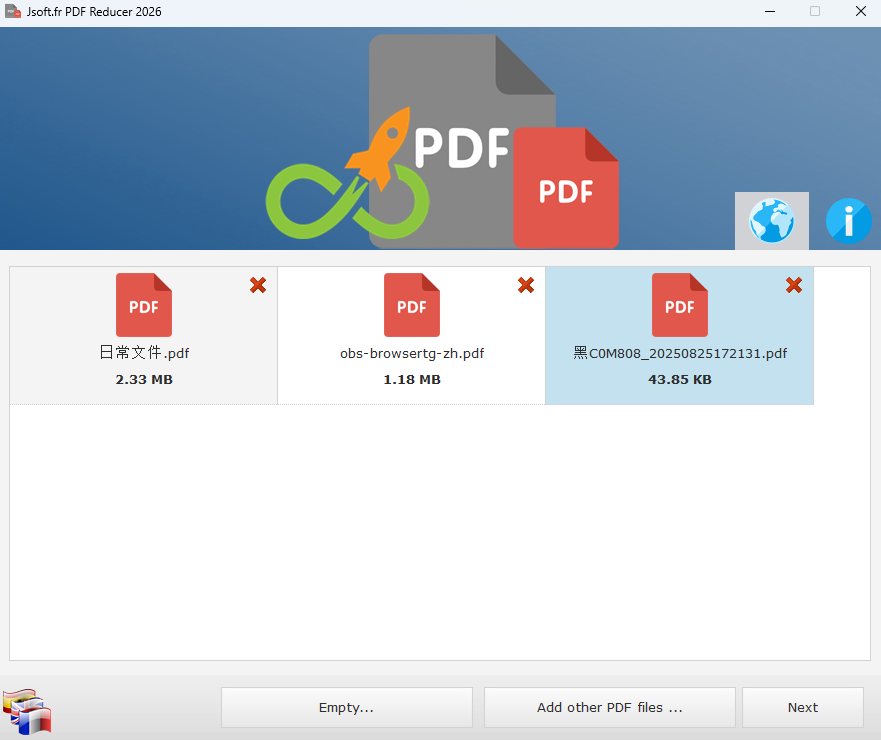The width and height of the screenshot is (881, 740).
Task: Click the rocket PDF logo in banner
Action: coord(440,145)
